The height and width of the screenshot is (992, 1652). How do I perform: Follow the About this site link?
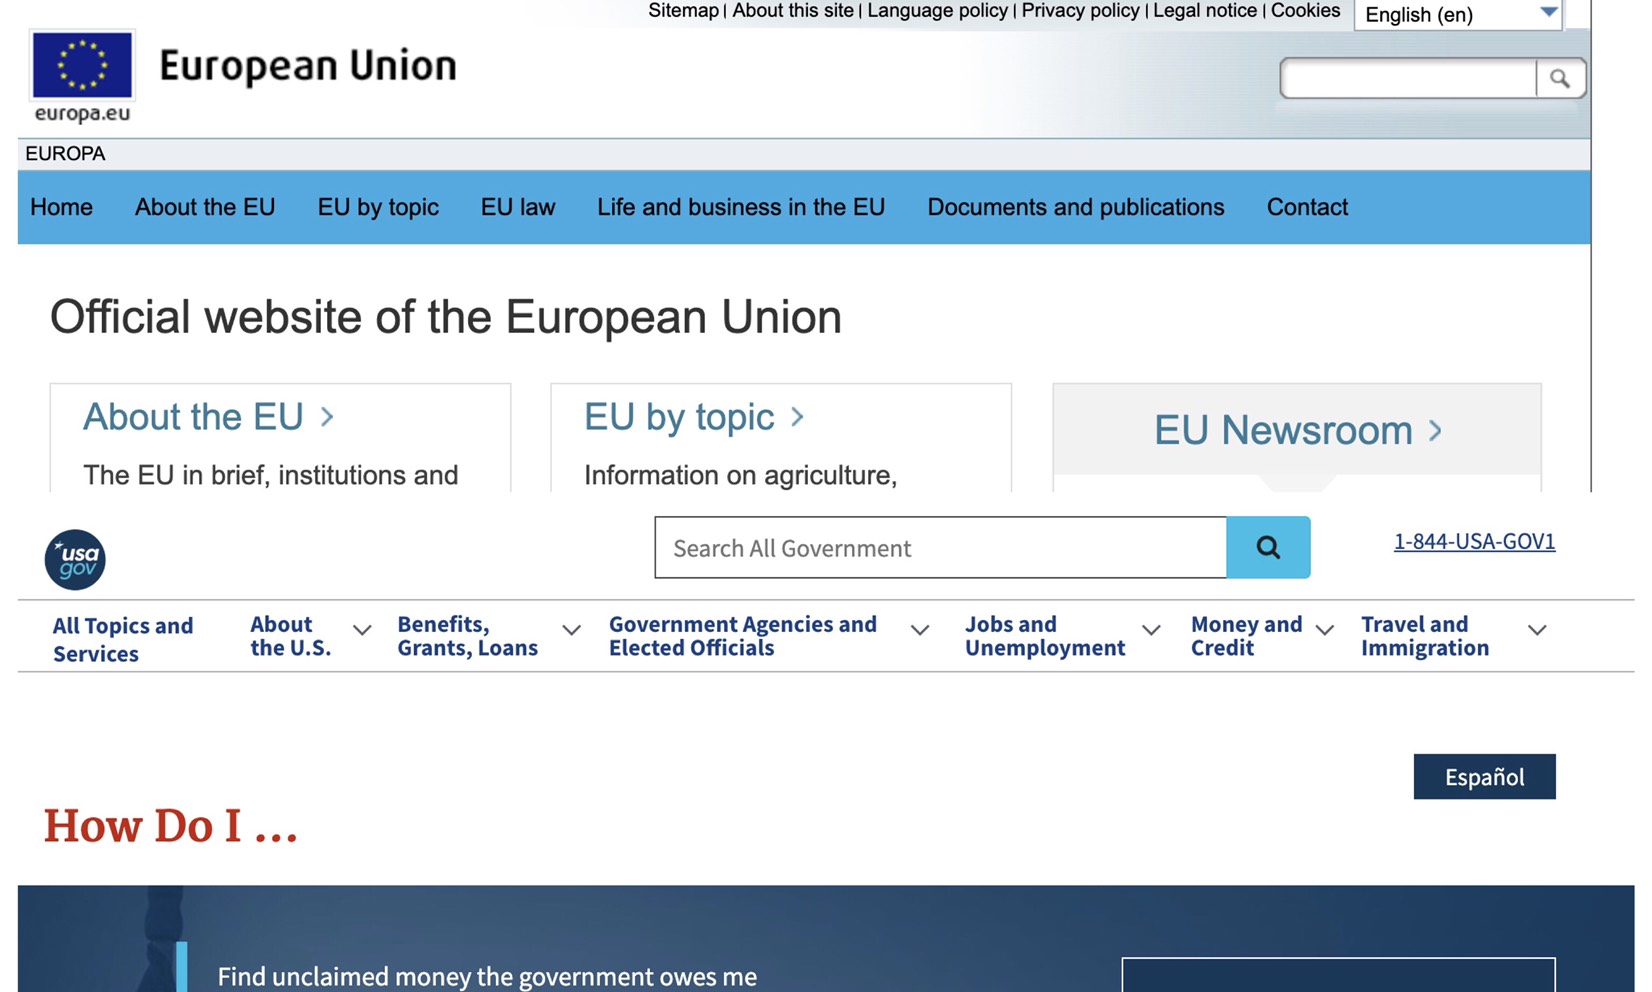[x=793, y=11]
